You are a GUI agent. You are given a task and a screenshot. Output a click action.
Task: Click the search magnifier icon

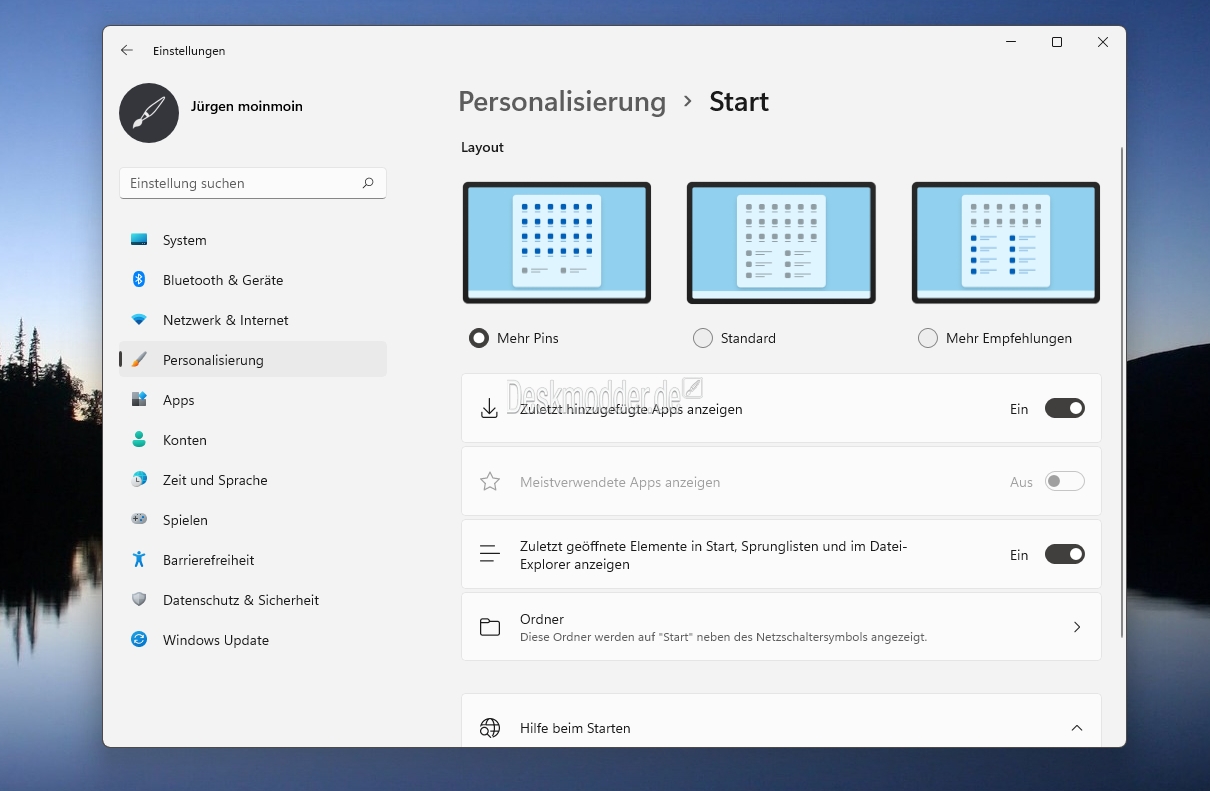[368, 183]
